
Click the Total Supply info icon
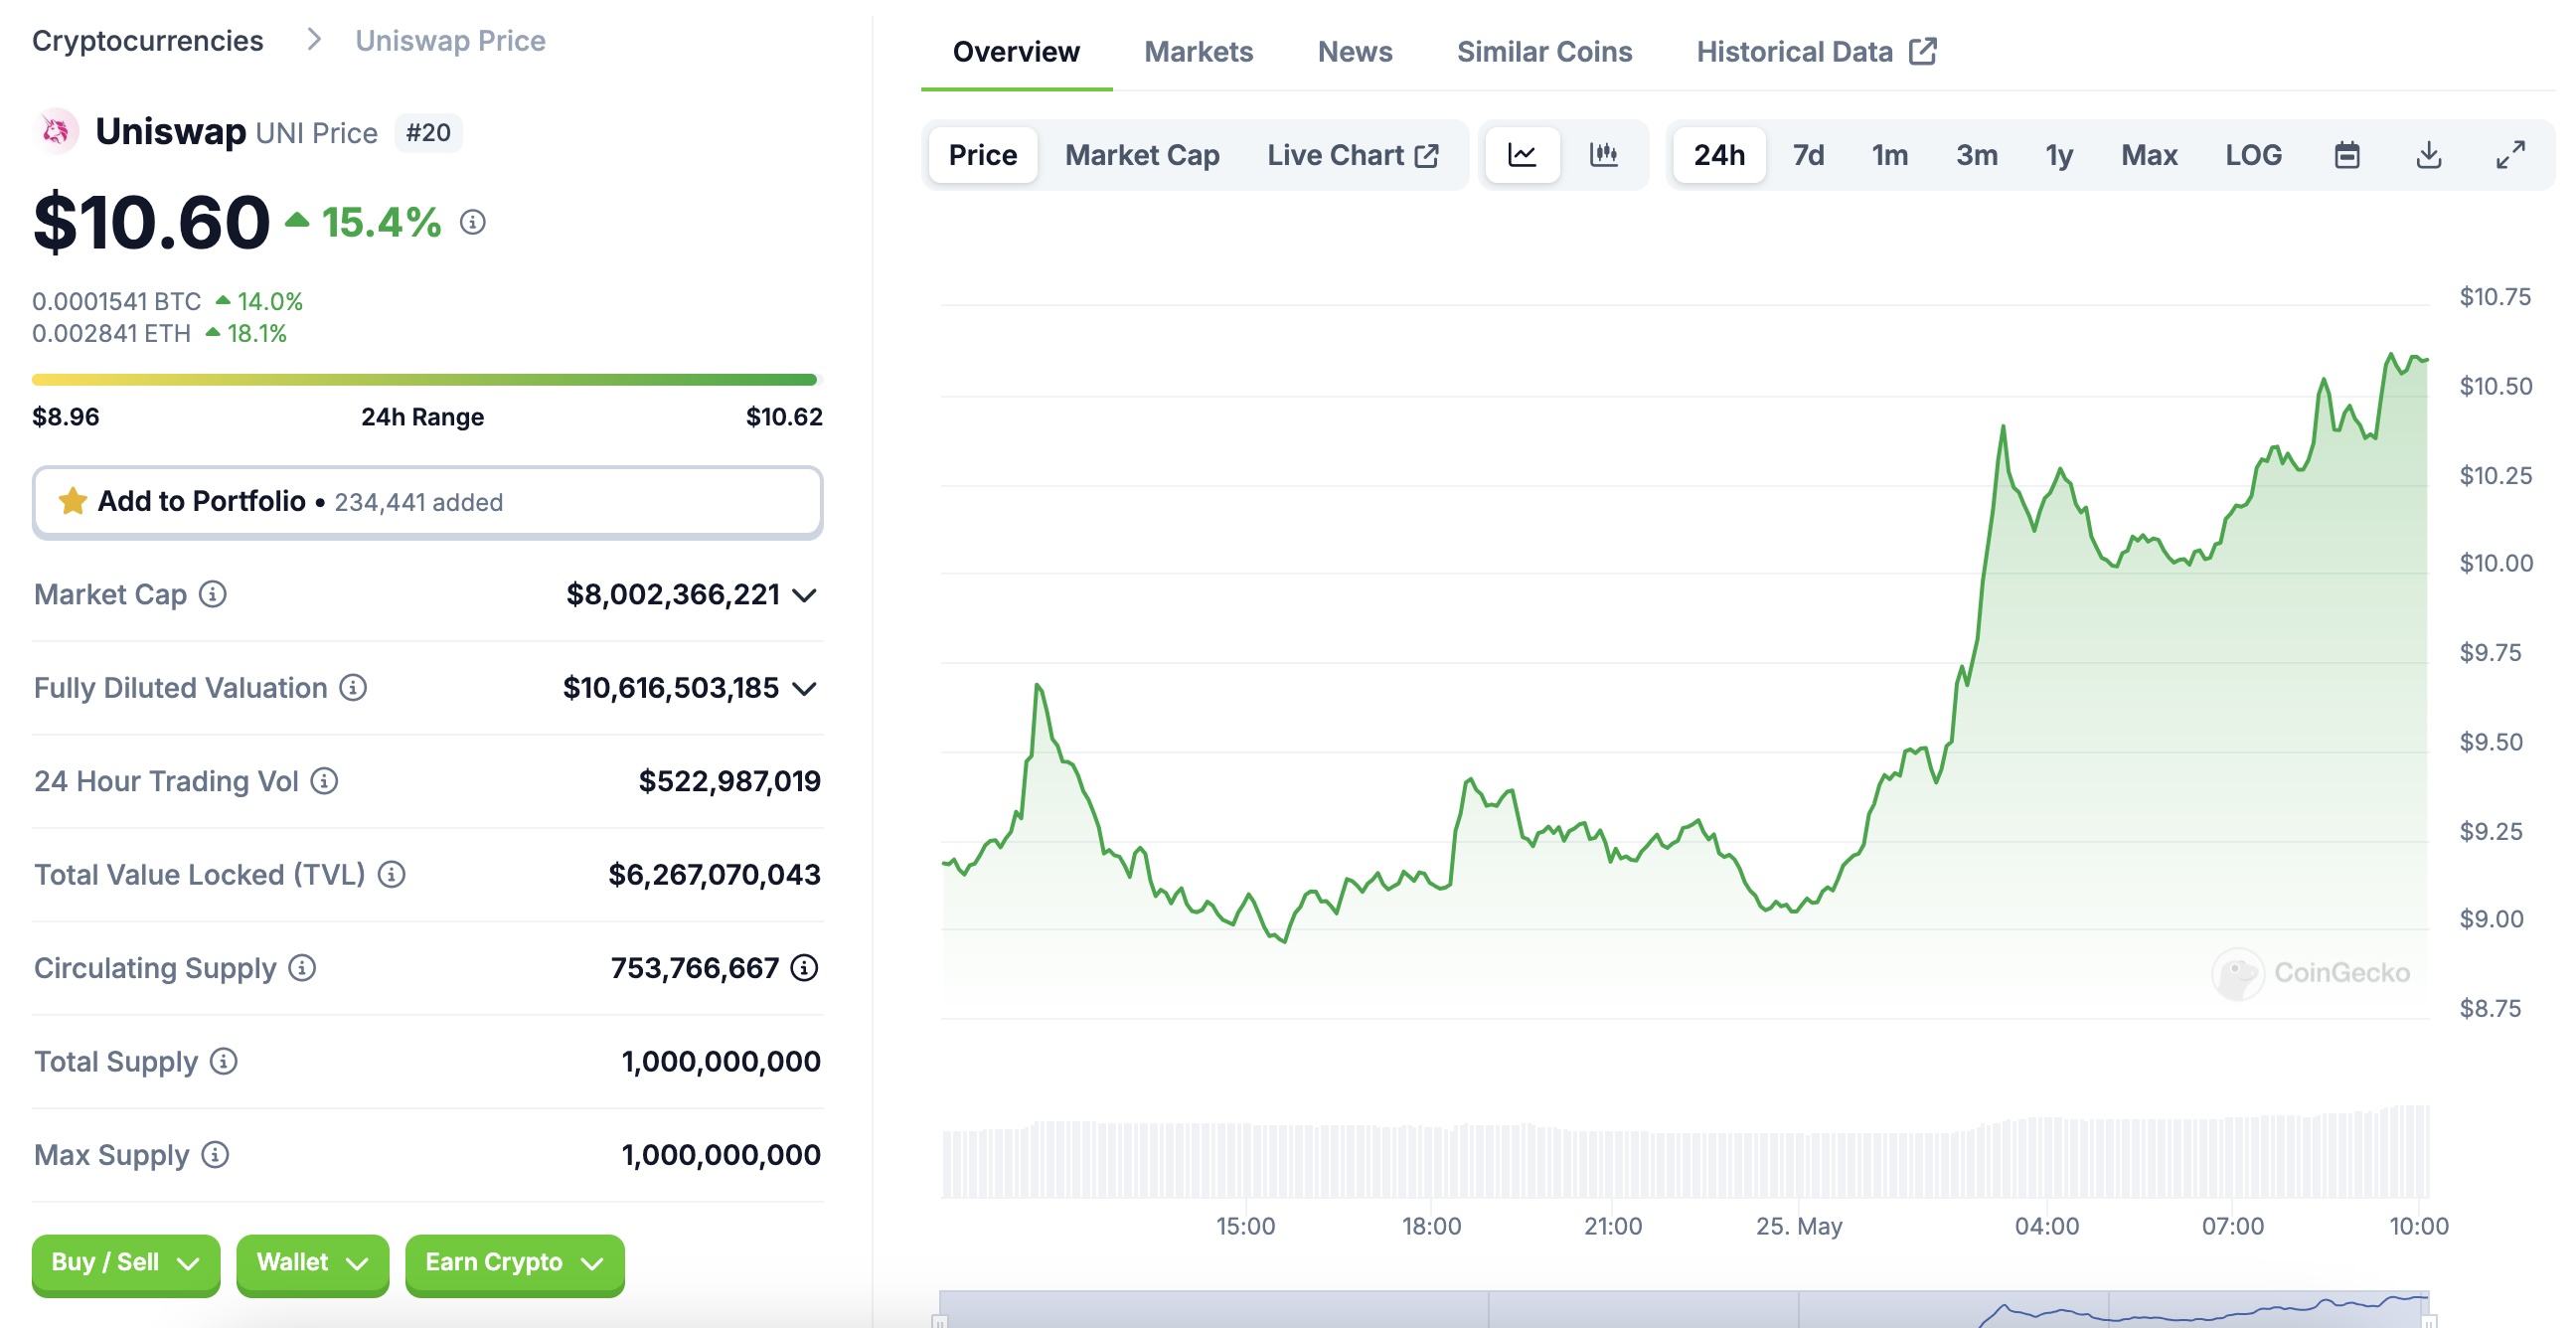[224, 1061]
